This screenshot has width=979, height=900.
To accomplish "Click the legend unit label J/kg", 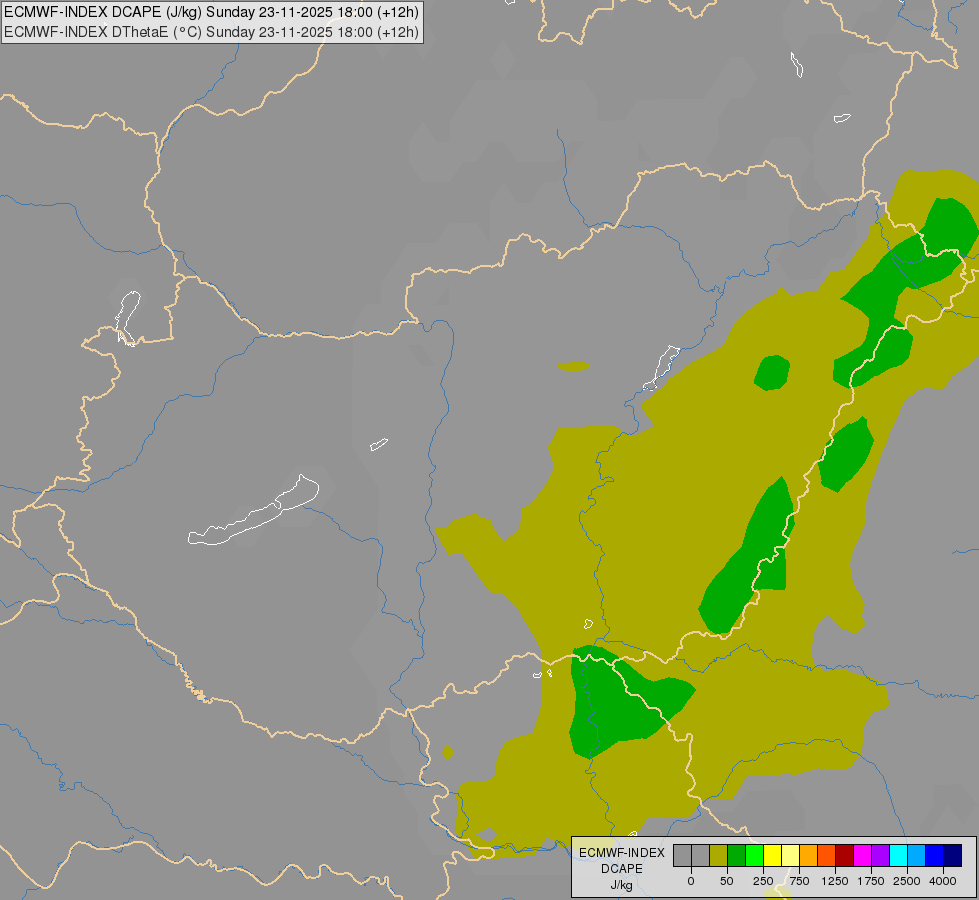I will [x=621, y=885].
